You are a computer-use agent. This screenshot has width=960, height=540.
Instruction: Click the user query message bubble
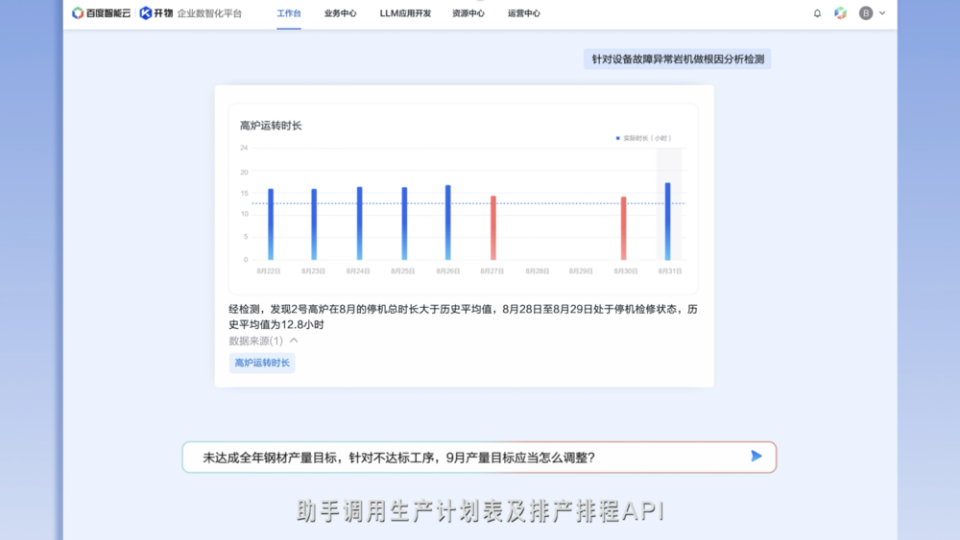coord(677,59)
